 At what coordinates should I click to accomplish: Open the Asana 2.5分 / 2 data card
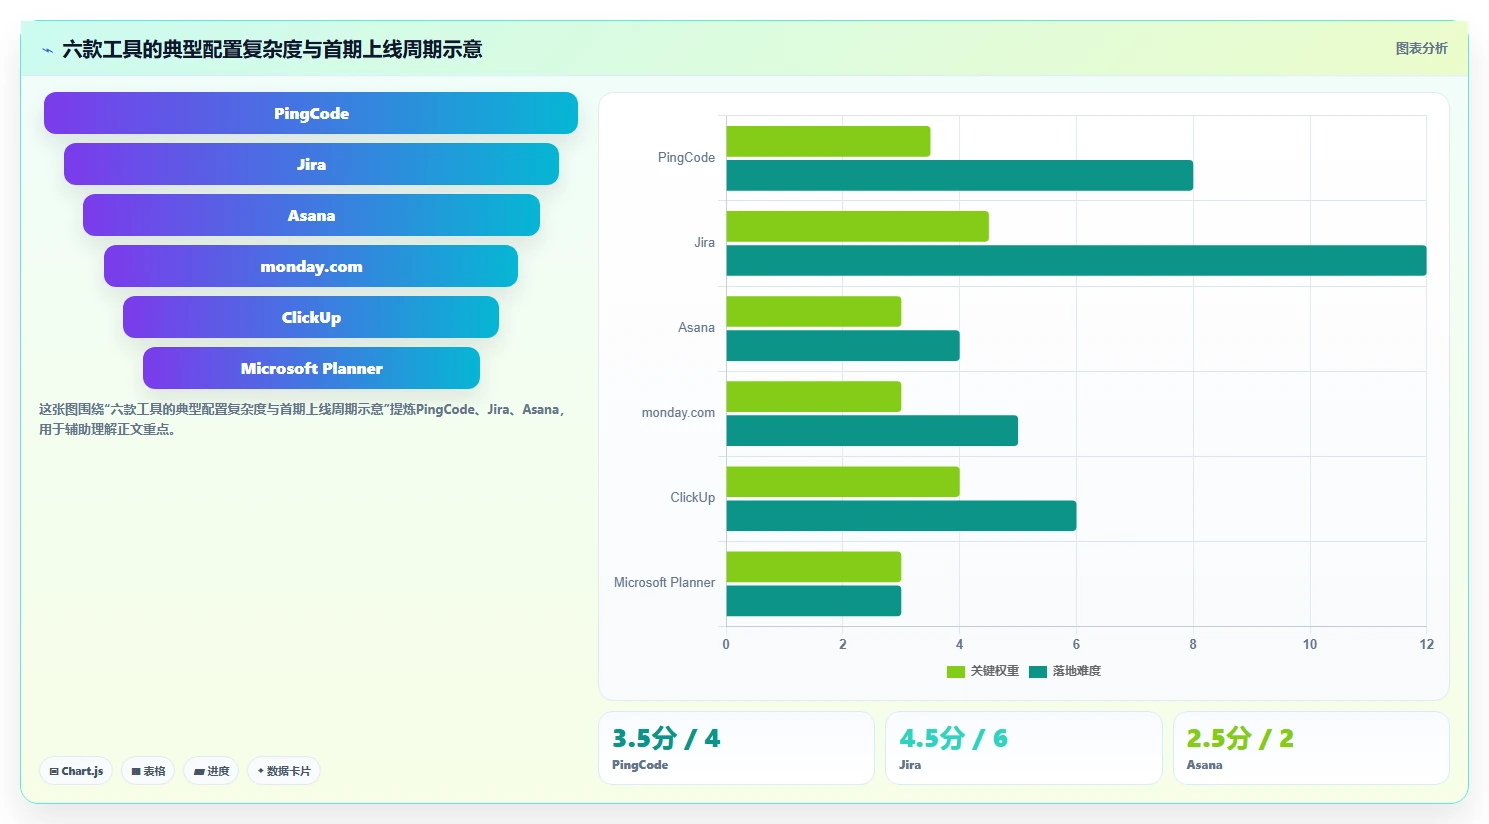(x=1311, y=748)
